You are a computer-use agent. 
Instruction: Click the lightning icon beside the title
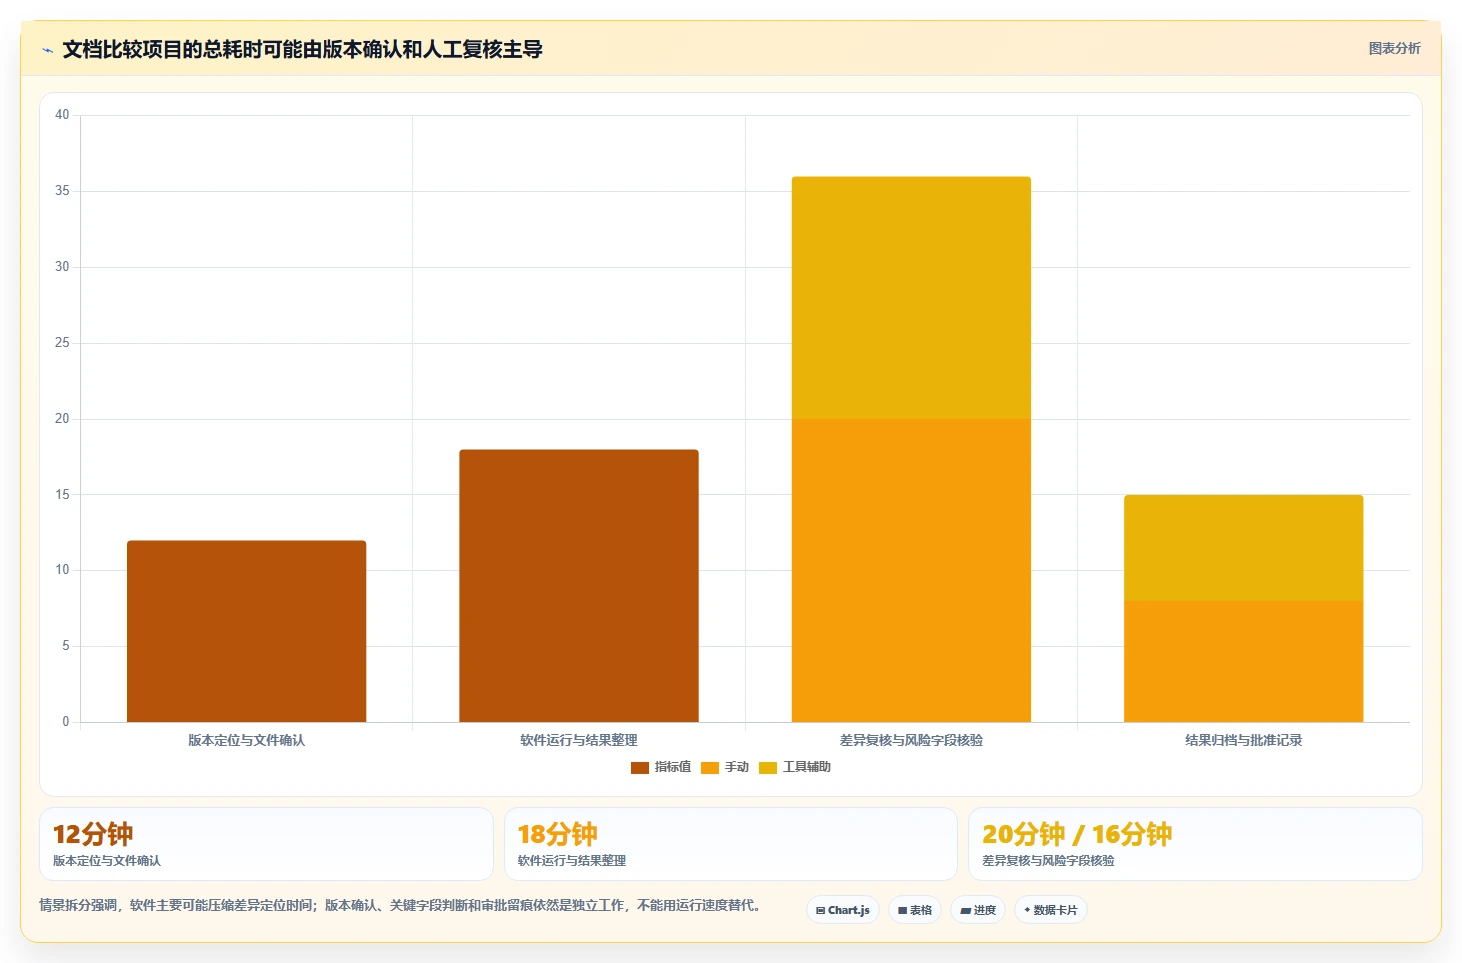[x=47, y=50]
